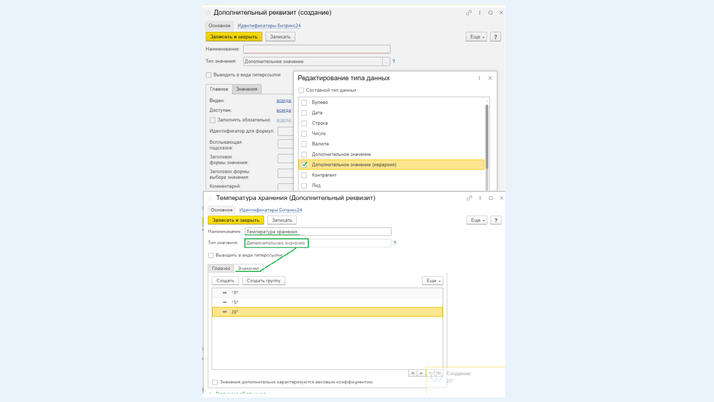Click blue ? hint beside Тип значения in Температура хранения
This screenshot has width=714, height=402.
(394, 243)
